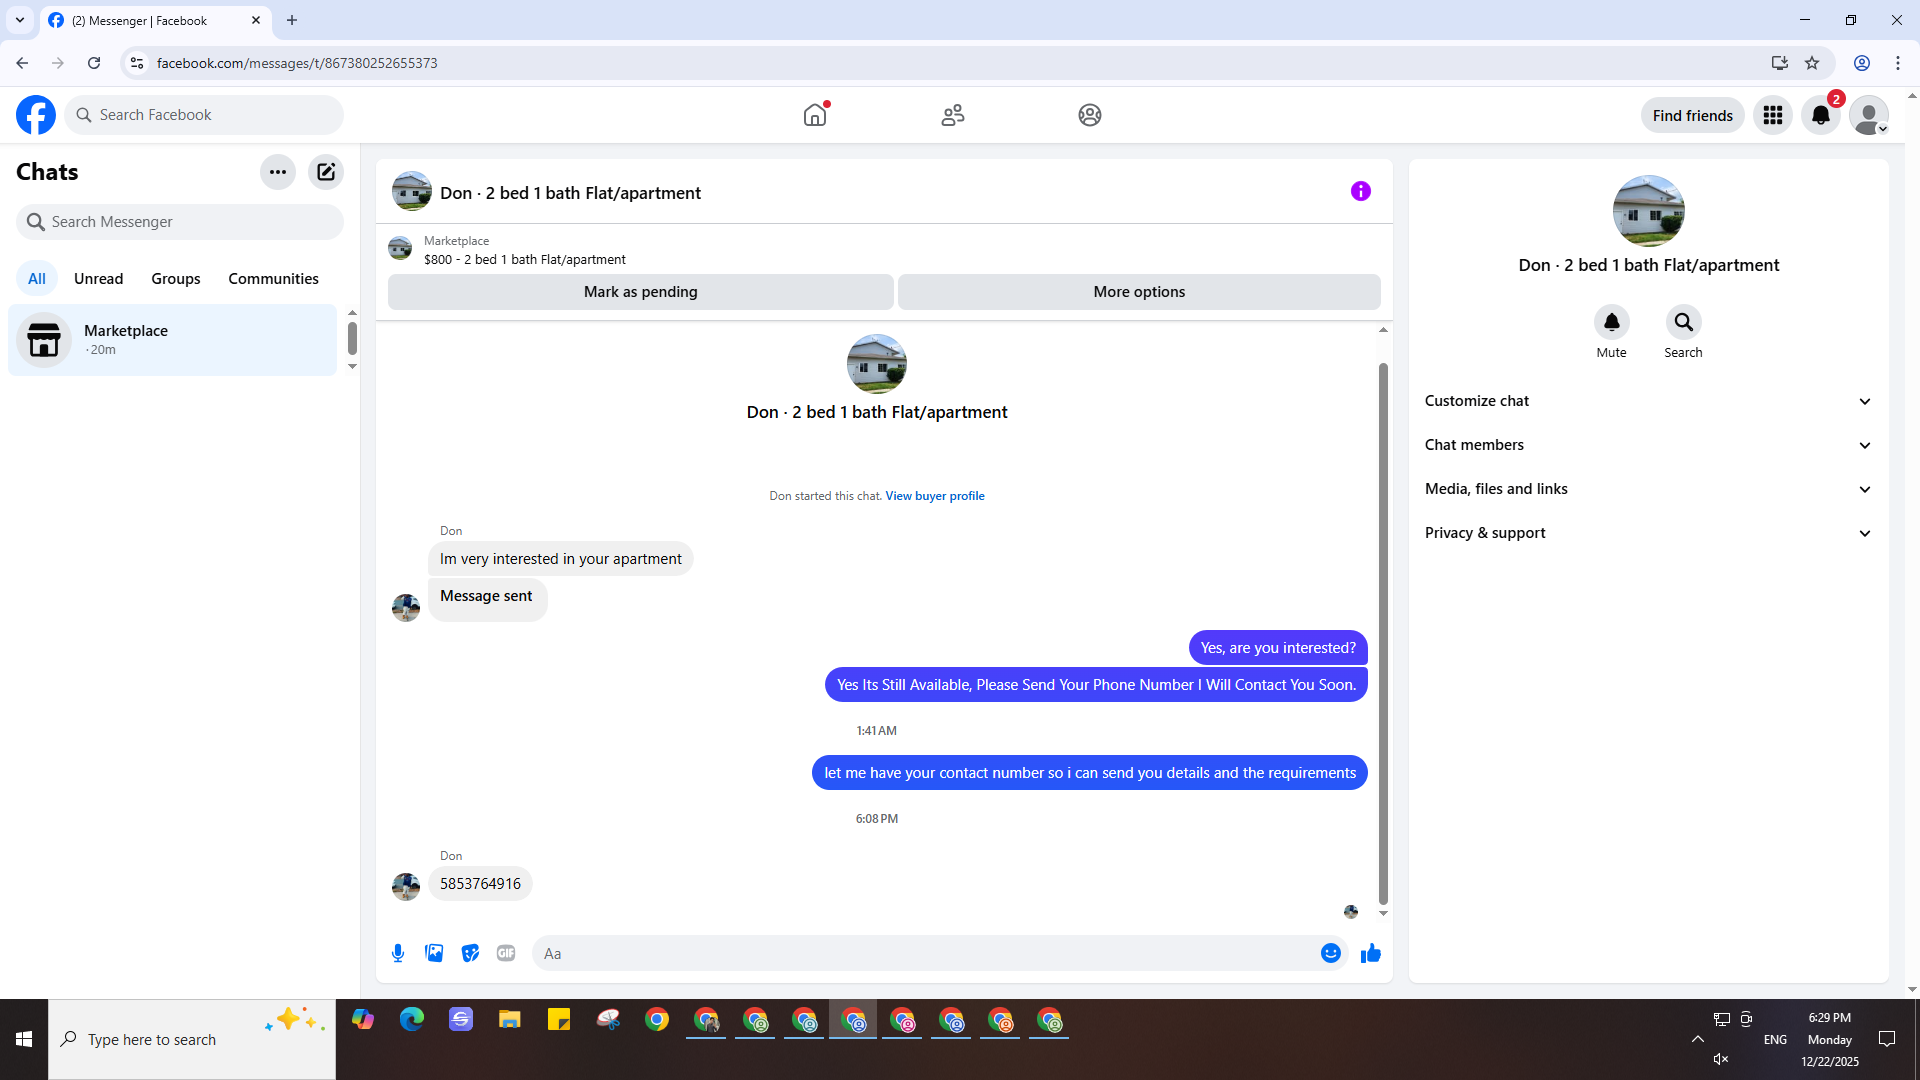This screenshot has width=1920, height=1080.
Task: Open notifications bell
Action: coord(1820,115)
